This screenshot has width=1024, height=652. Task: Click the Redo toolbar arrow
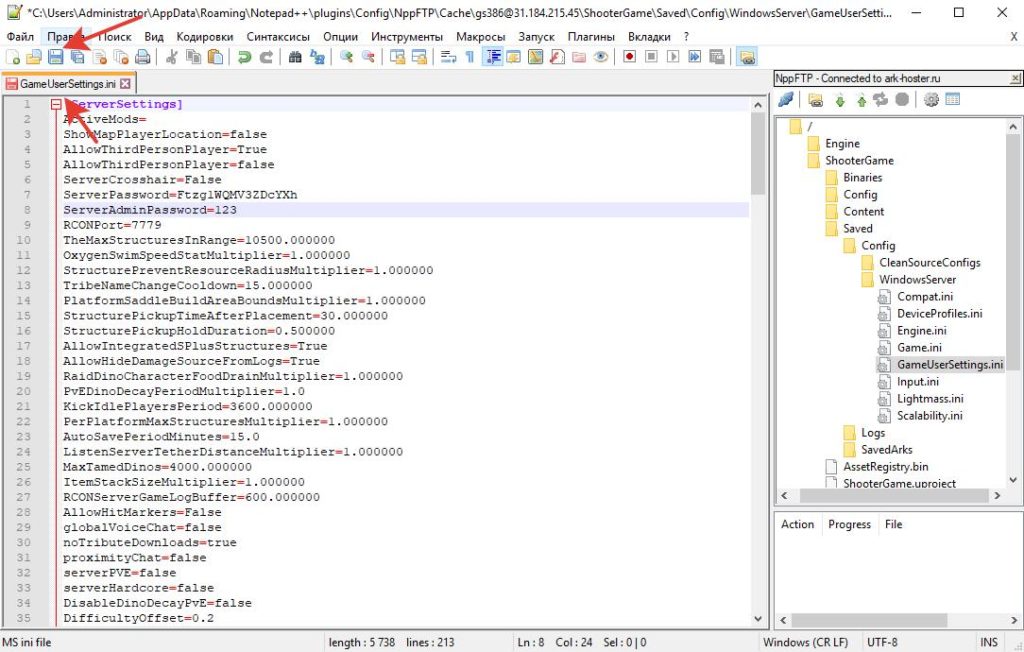click(266, 57)
